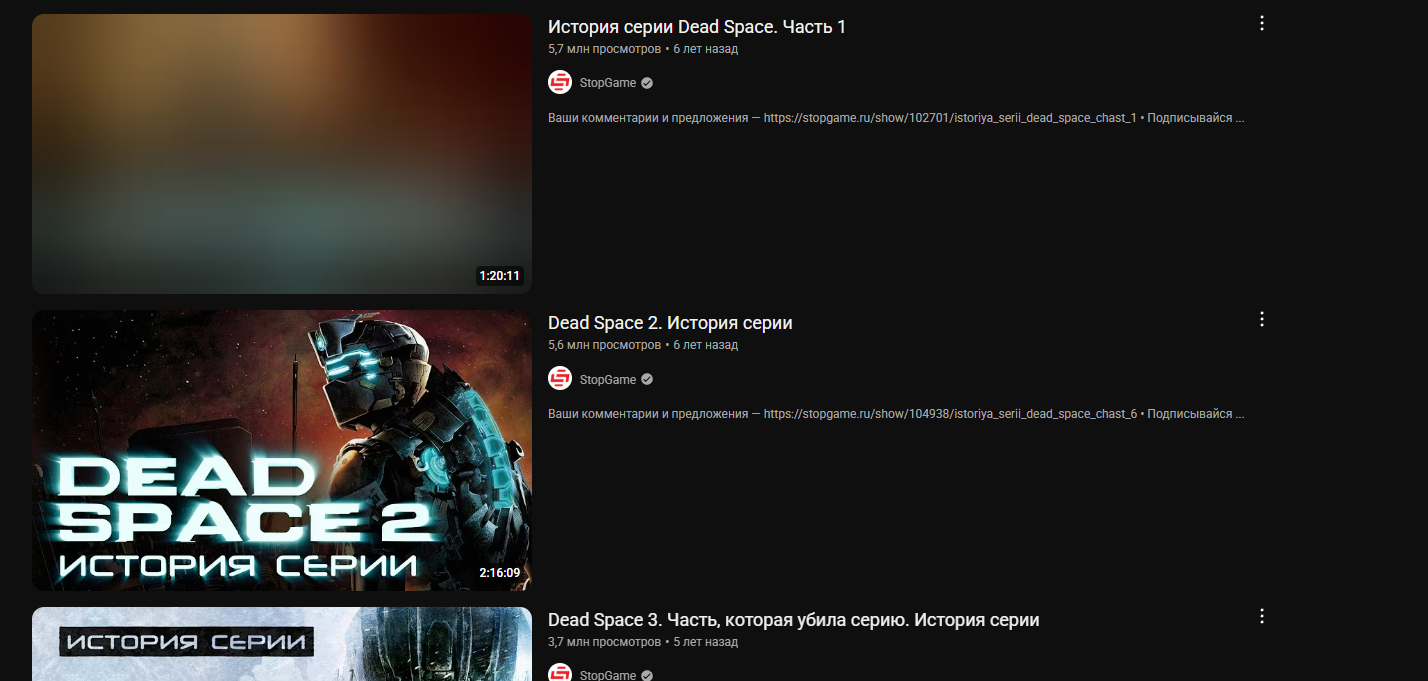Open the video Dead Space 3. Часть, которая убила серию
This screenshot has height=681, width=1428.
(794, 620)
